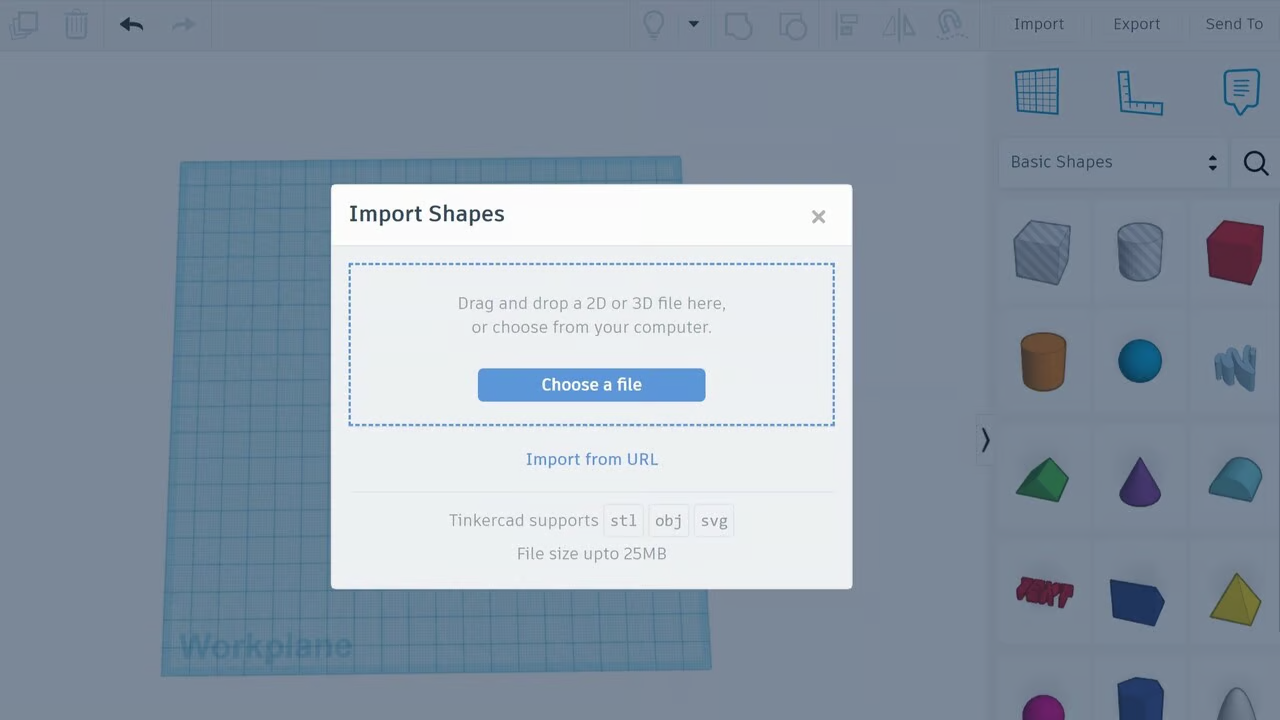Click the Undo arrow icon
Image resolution: width=1280 pixels, height=720 pixels.
131,24
